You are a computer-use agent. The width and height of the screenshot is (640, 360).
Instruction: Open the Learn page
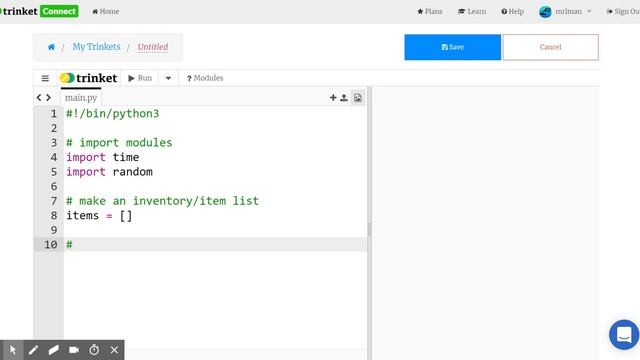pos(472,11)
